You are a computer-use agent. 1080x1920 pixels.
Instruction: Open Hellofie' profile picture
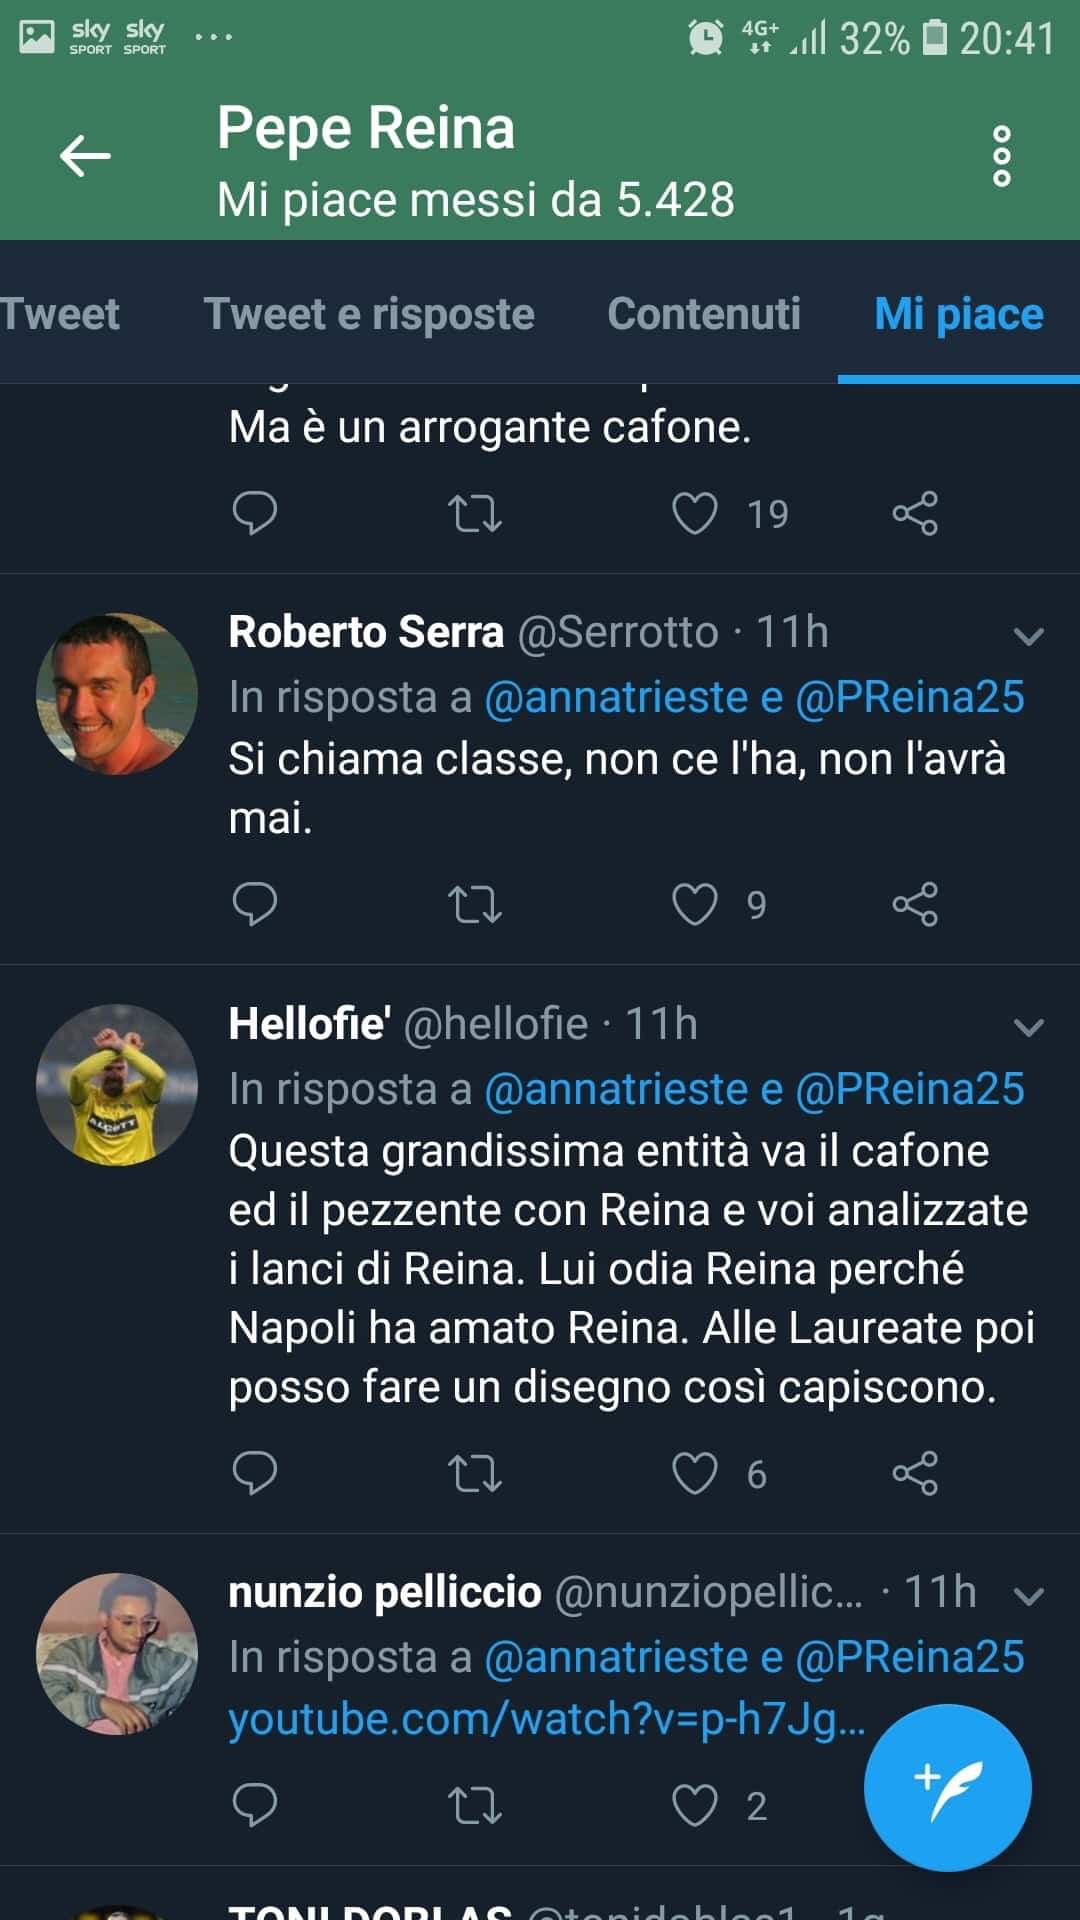coord(116,1084)
